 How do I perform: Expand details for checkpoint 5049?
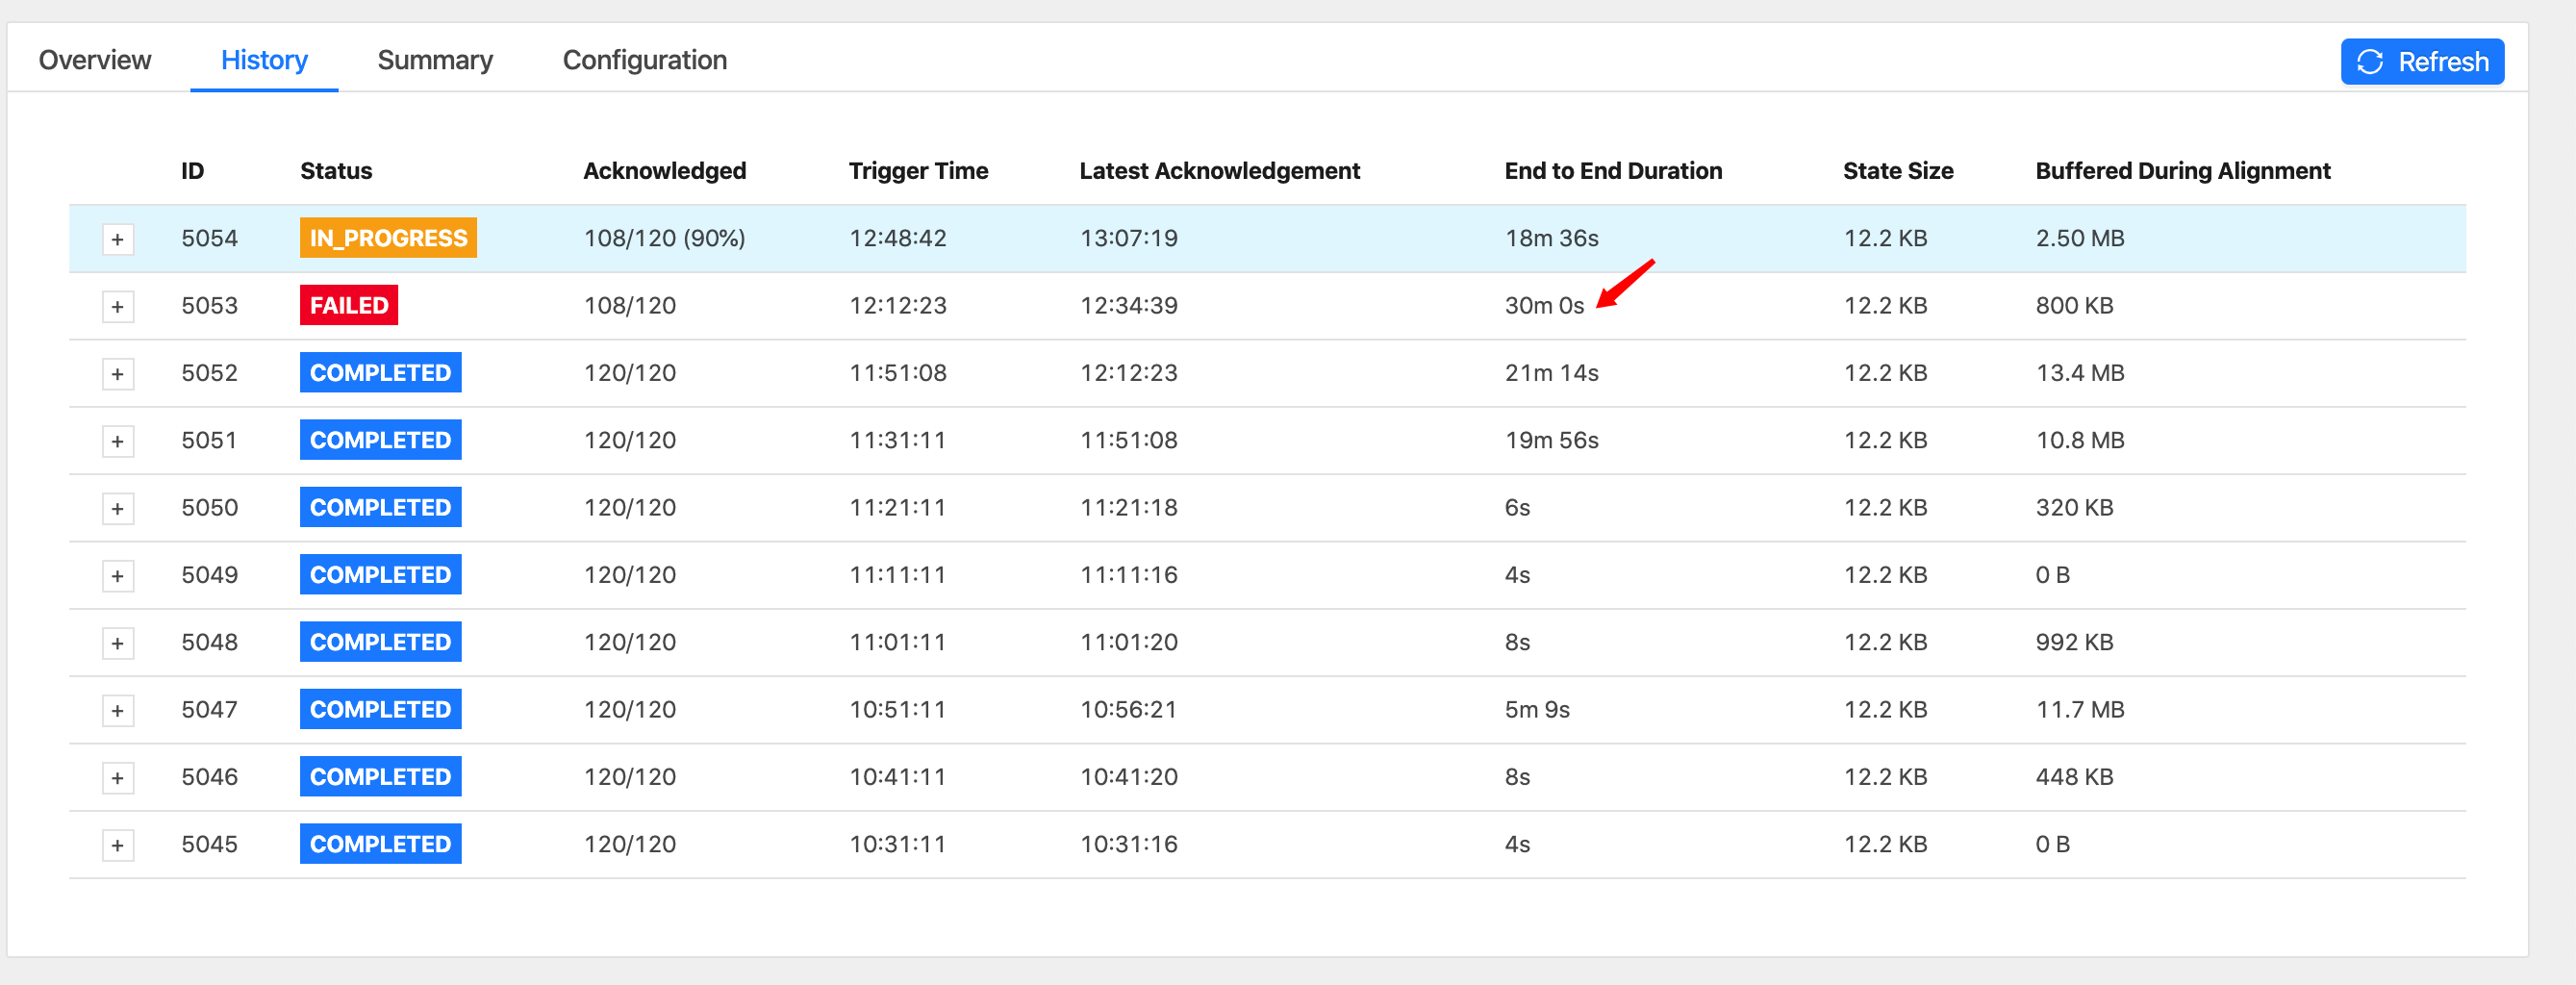(118, 575)
